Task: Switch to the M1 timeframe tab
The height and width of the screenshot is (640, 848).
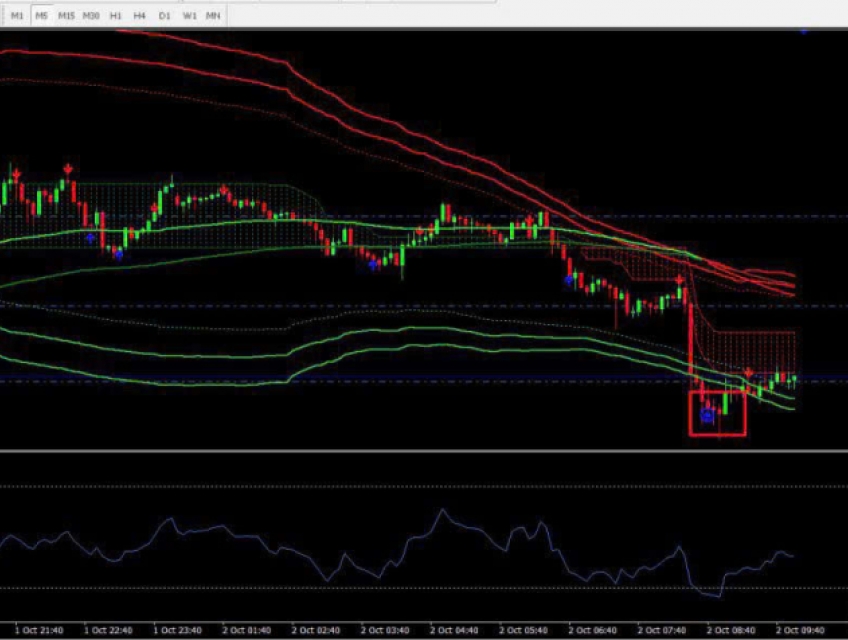Action: click(17, 16)
